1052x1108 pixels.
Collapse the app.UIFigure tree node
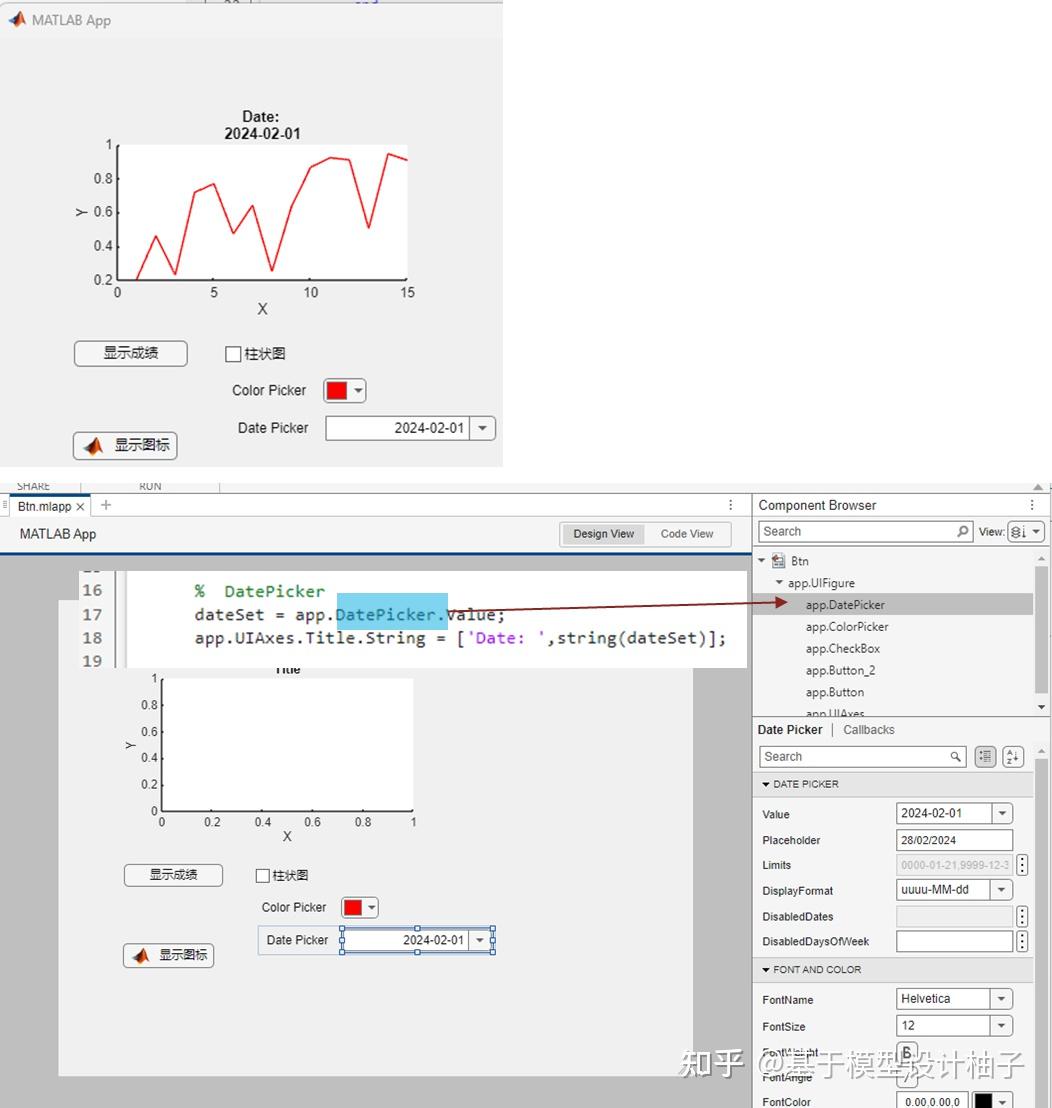(x=779, y=582)
